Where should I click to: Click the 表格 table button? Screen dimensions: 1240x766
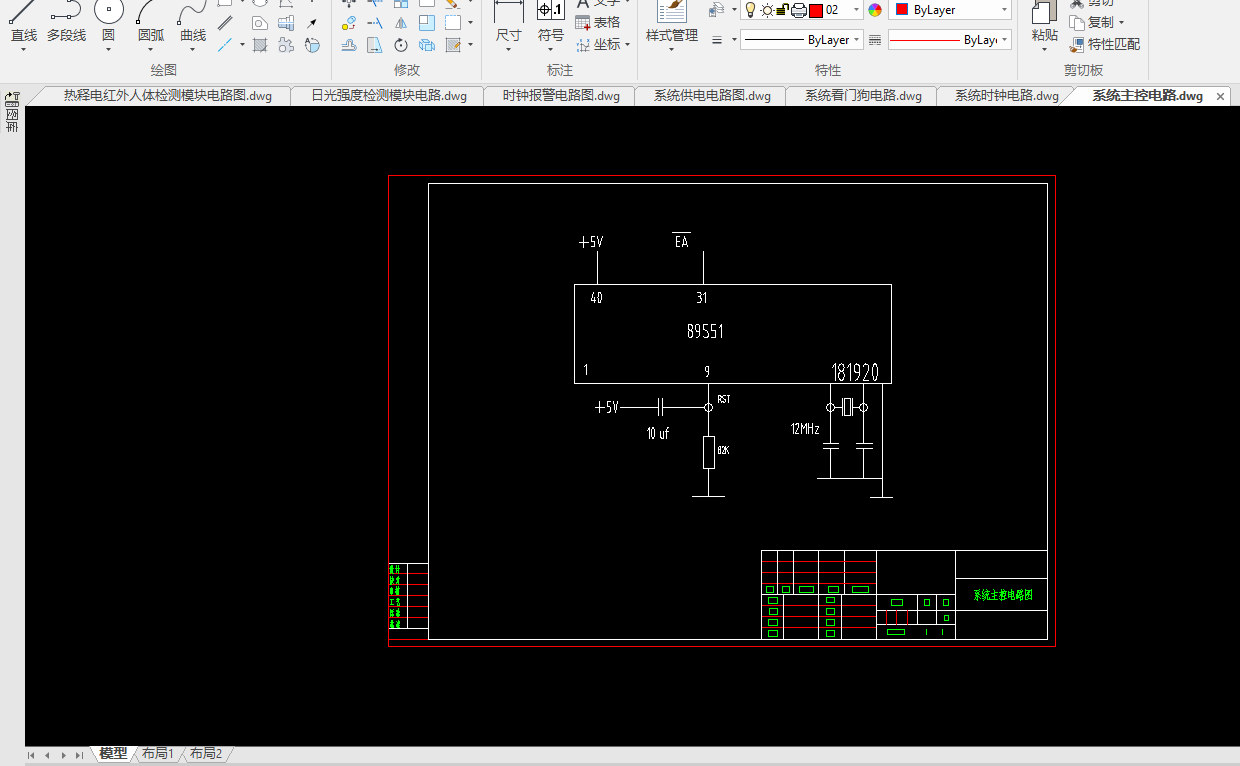(x=597, y=22)
